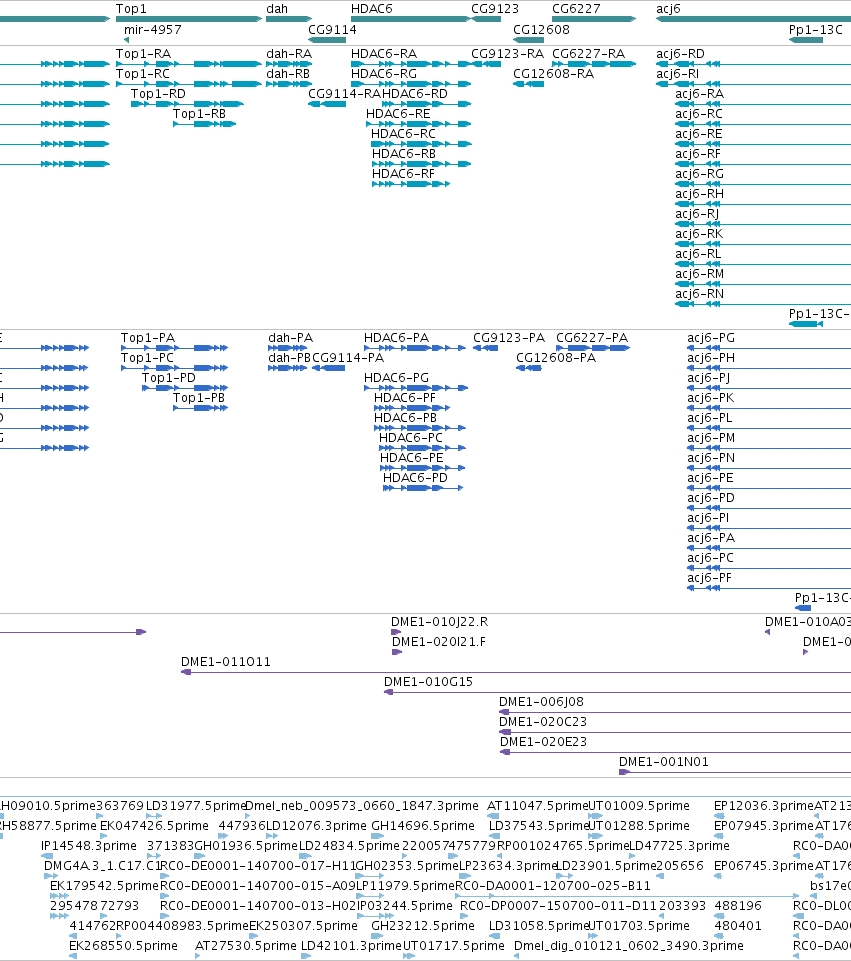Screen dimensions: 851x961
Task: Click the mir-4957 gene label
Action: point(153,29)
